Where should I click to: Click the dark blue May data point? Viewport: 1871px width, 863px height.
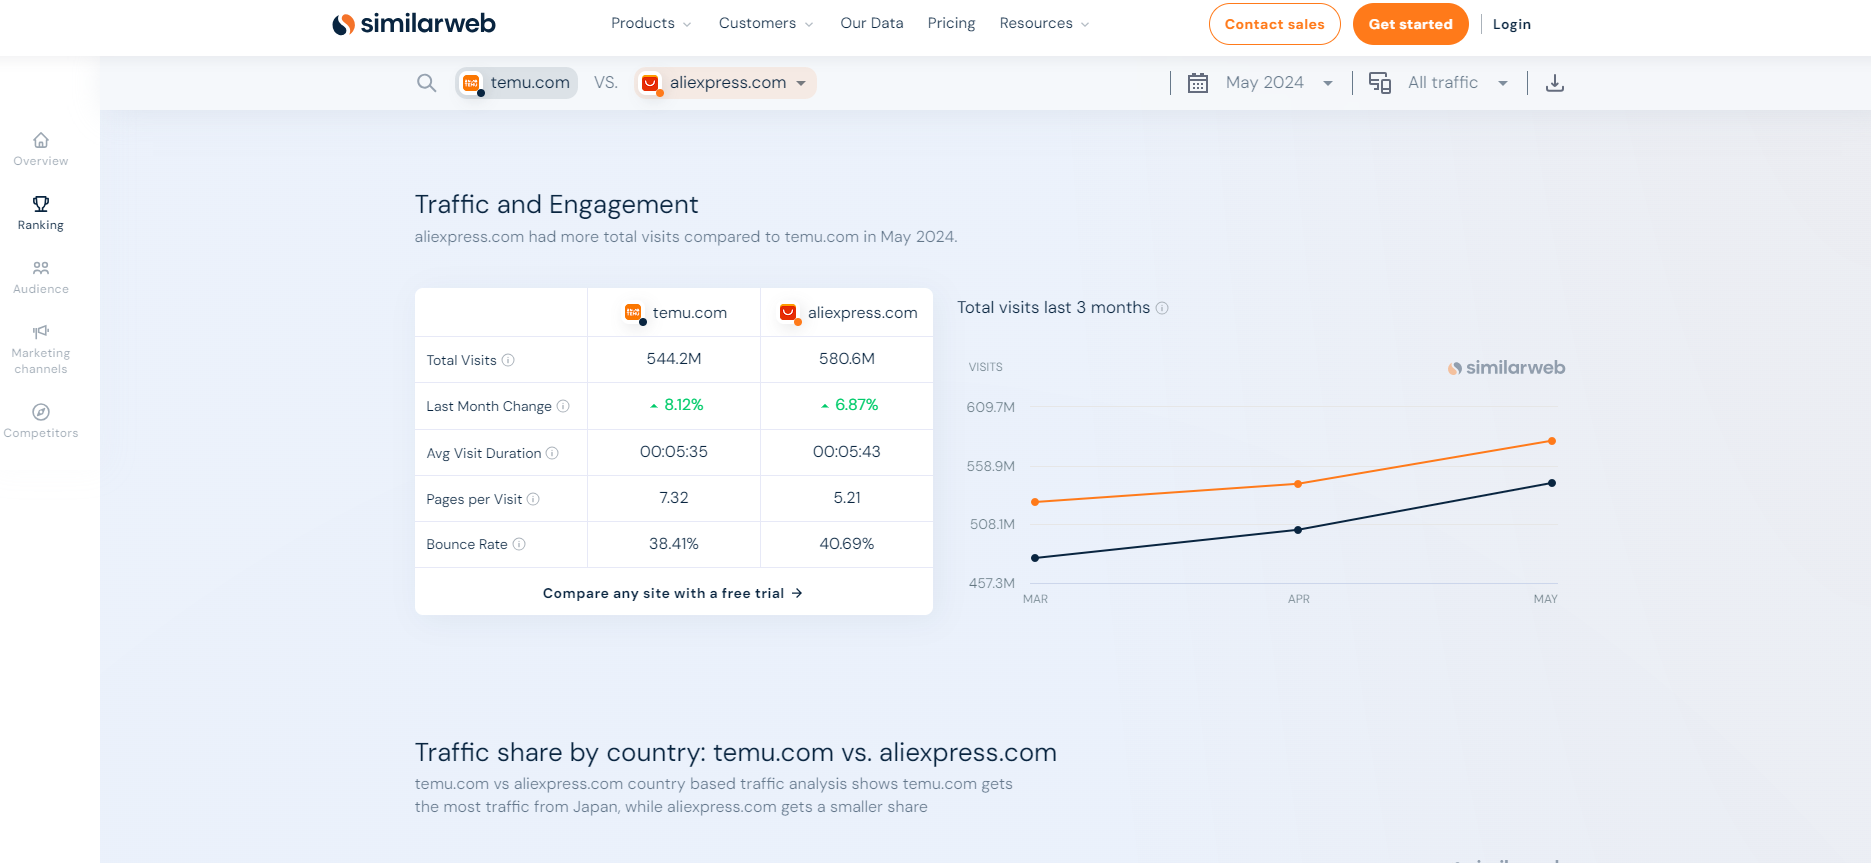click(x=1552, y=483)
